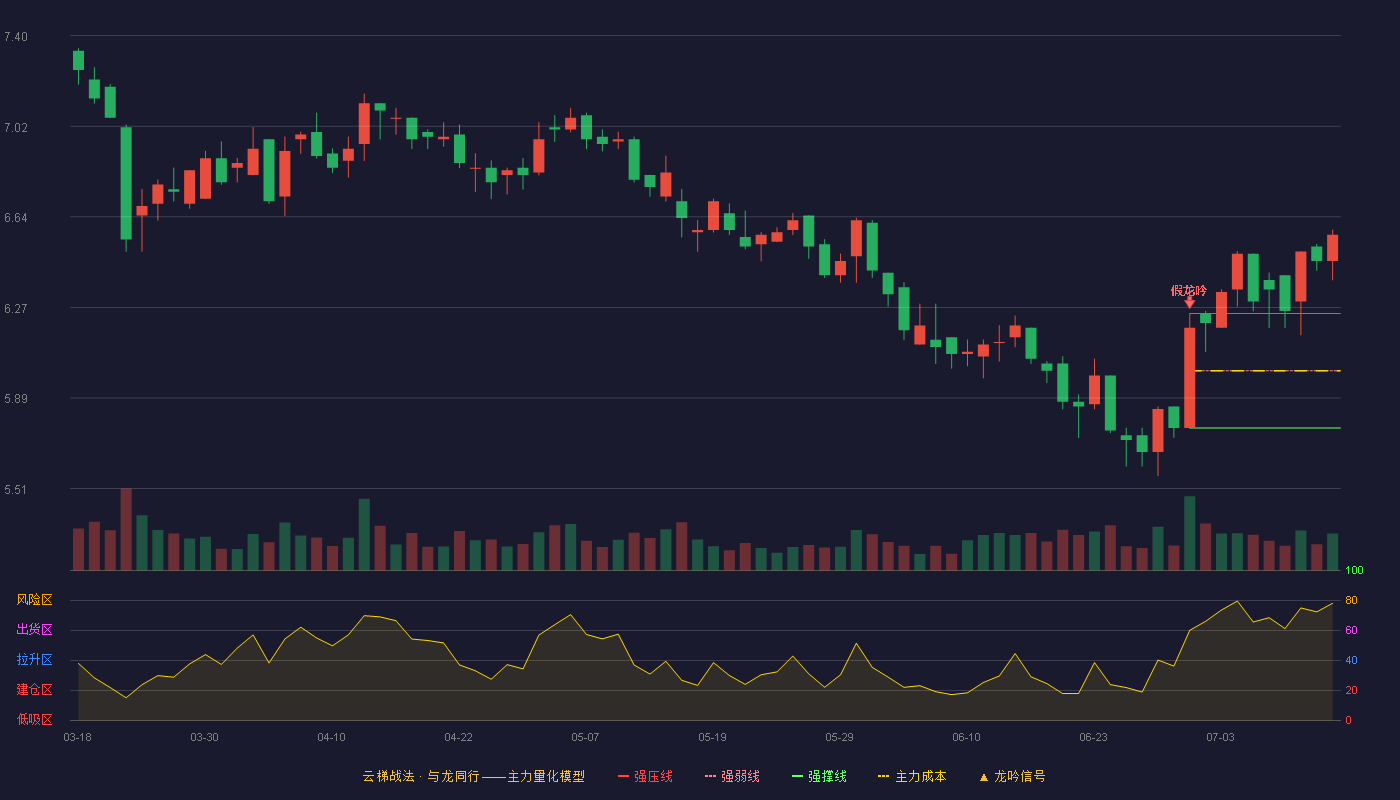Image resolution: width=1400 pixels, height=800 pixels.
Task: Click the green horizontal support line
Action: 1267,428
